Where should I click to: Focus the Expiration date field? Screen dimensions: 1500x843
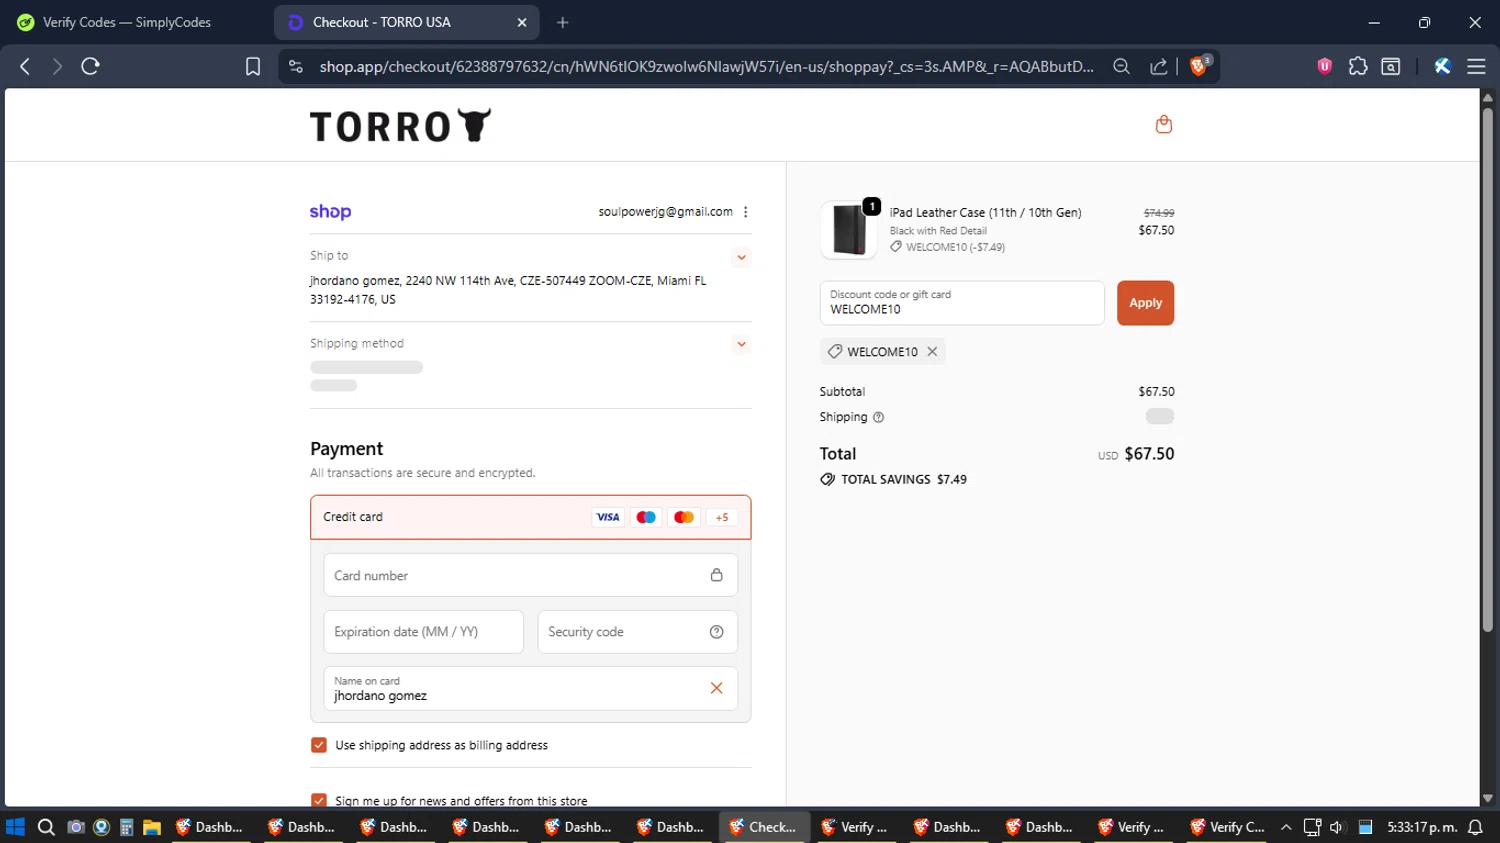click(423, 632)
